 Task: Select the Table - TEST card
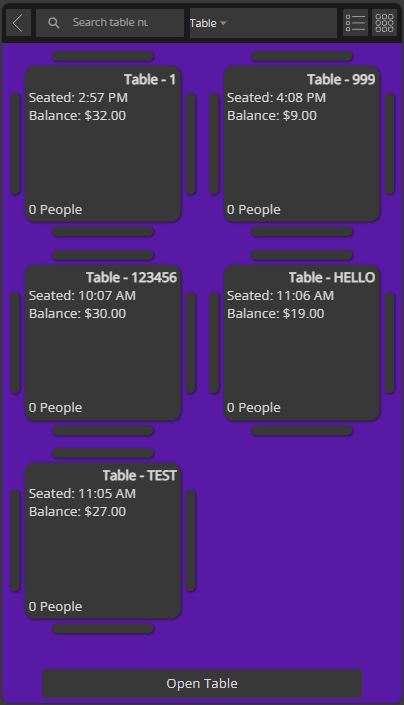pyautogui.click(x=103, y=541)
